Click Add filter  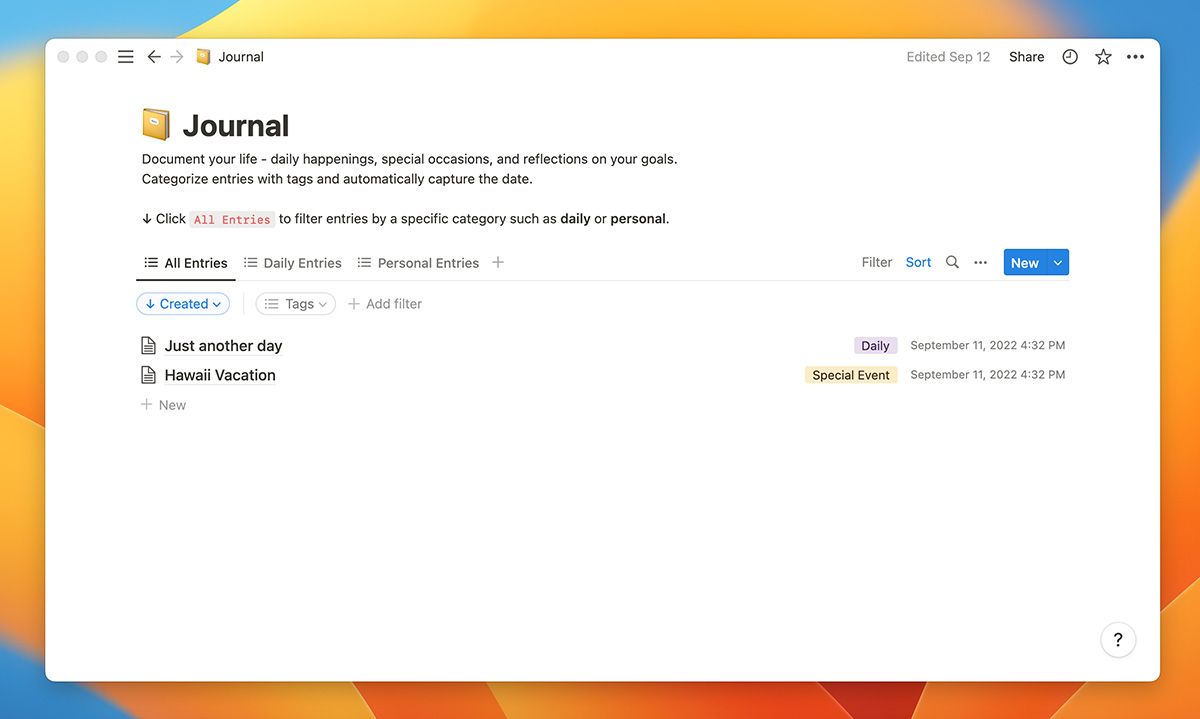point(385,304)
